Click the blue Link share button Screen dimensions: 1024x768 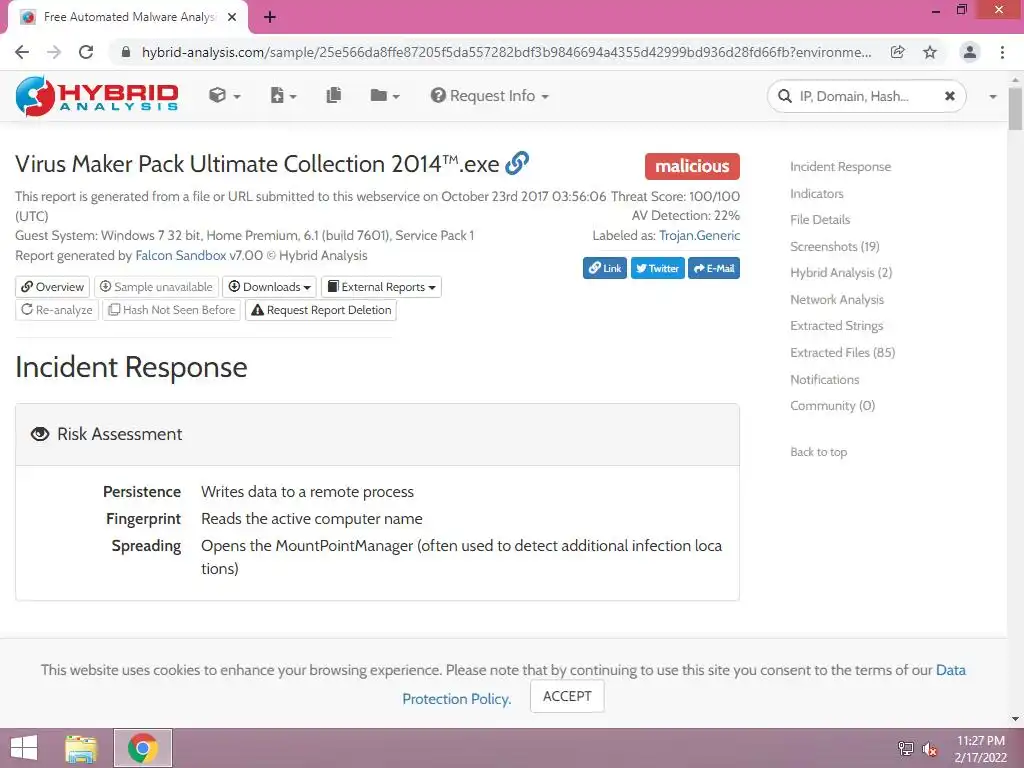605,268
